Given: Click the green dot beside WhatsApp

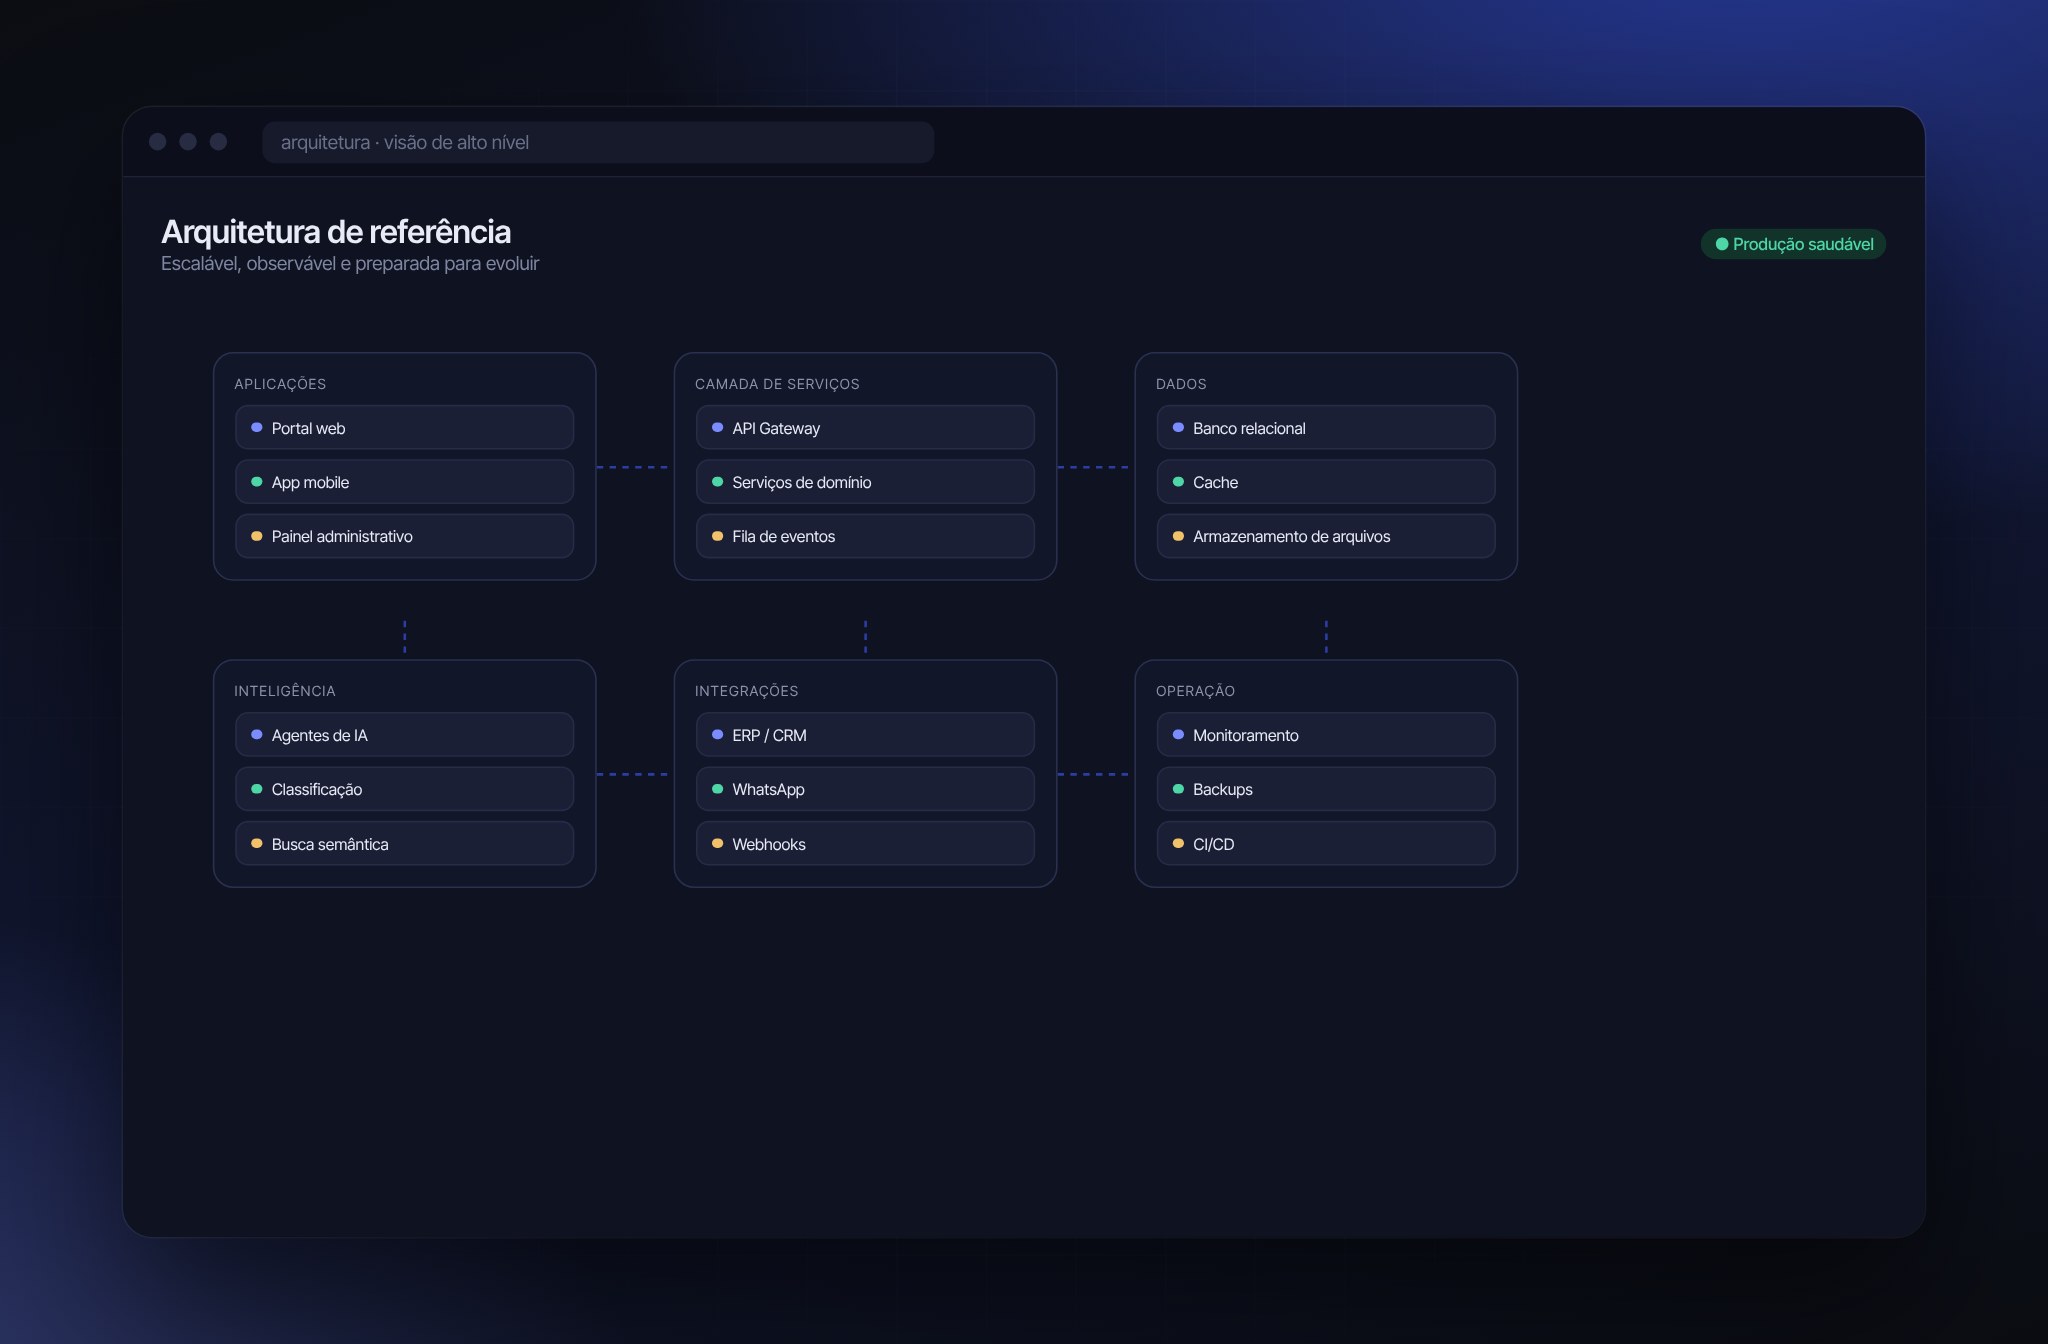Looking at the screenshot, I should click(x=717, y=789).
